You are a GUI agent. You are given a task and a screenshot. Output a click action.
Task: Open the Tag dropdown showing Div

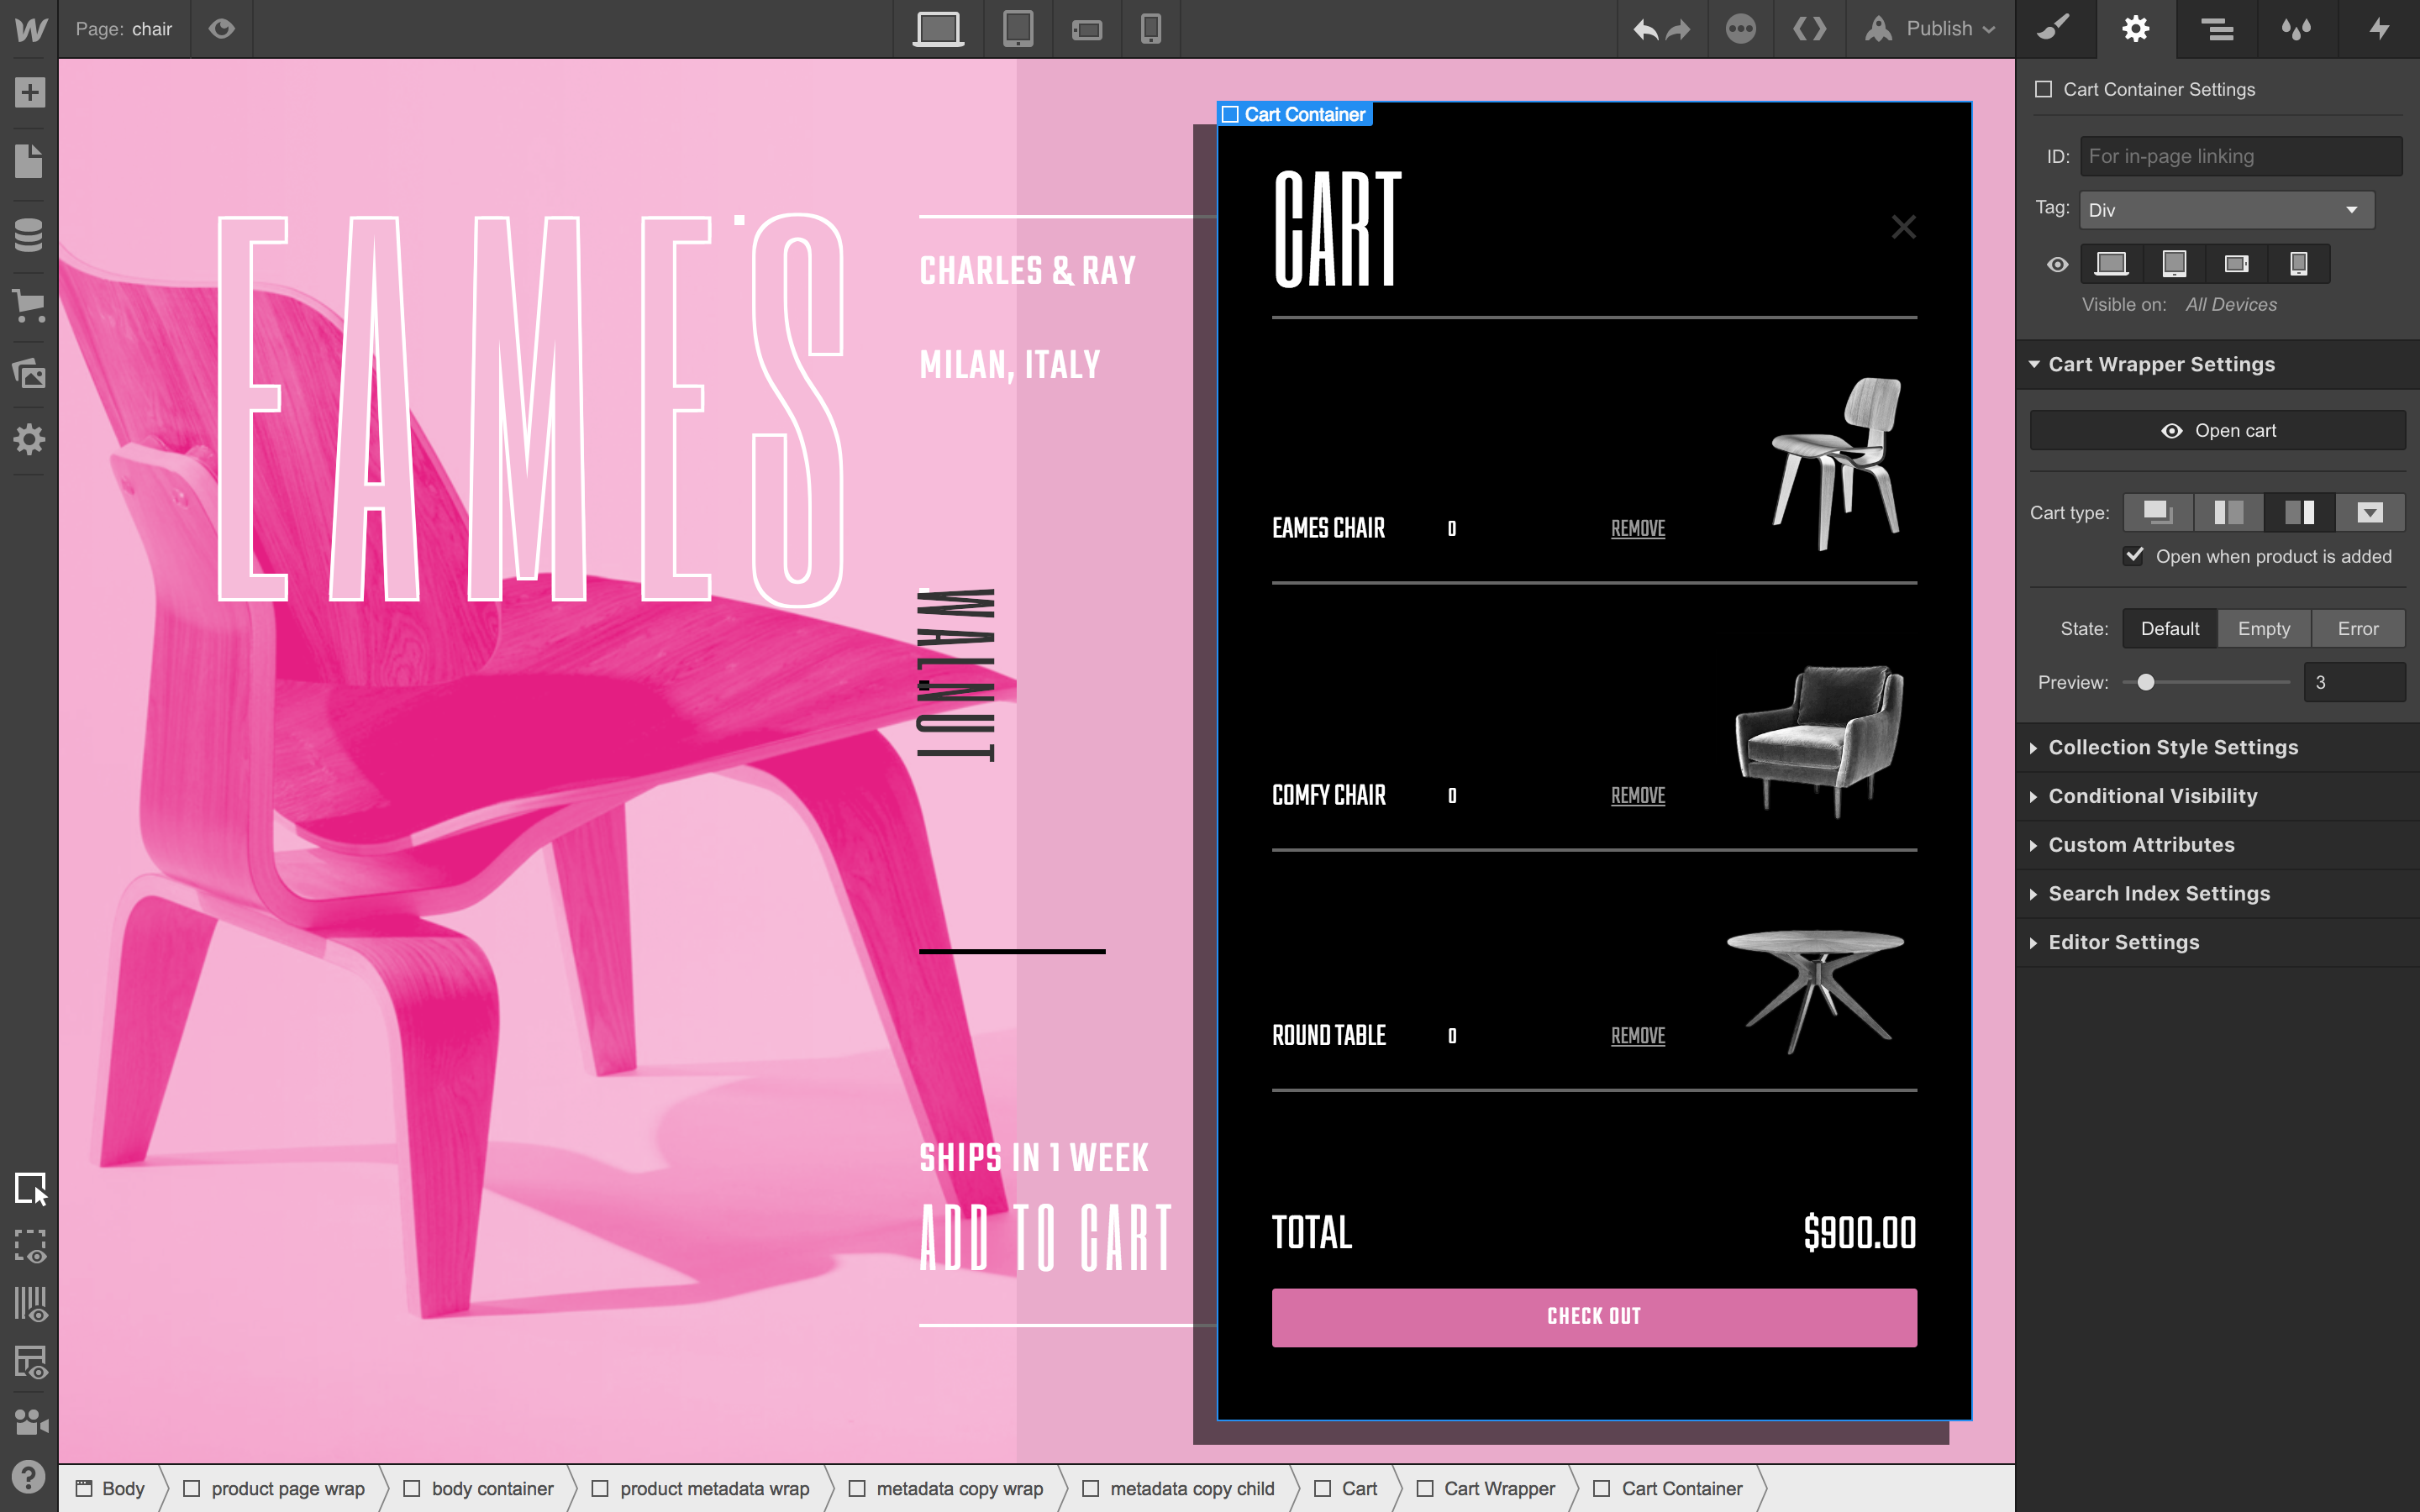(2226, 210)
